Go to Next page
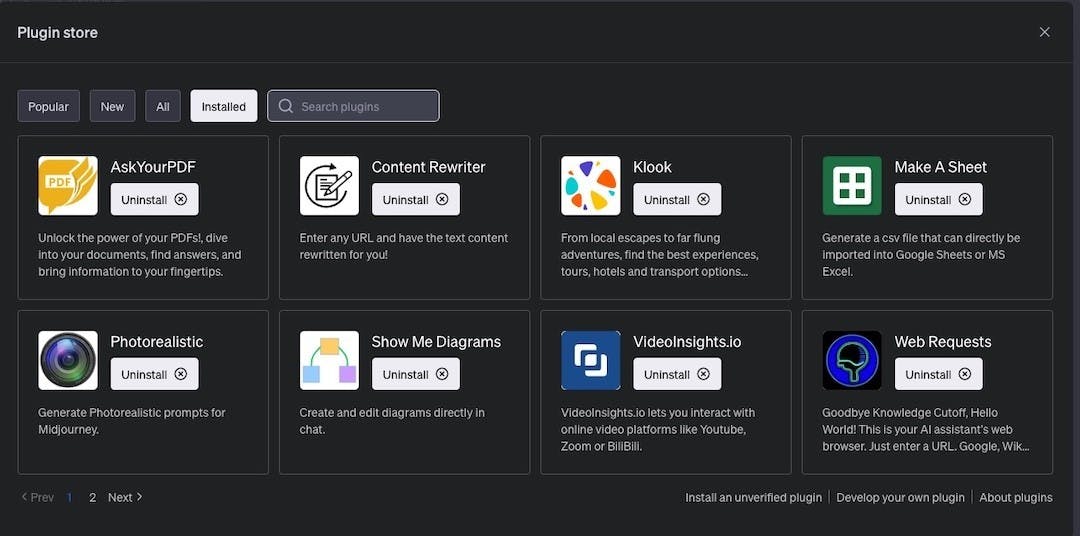 click(125, 497)
